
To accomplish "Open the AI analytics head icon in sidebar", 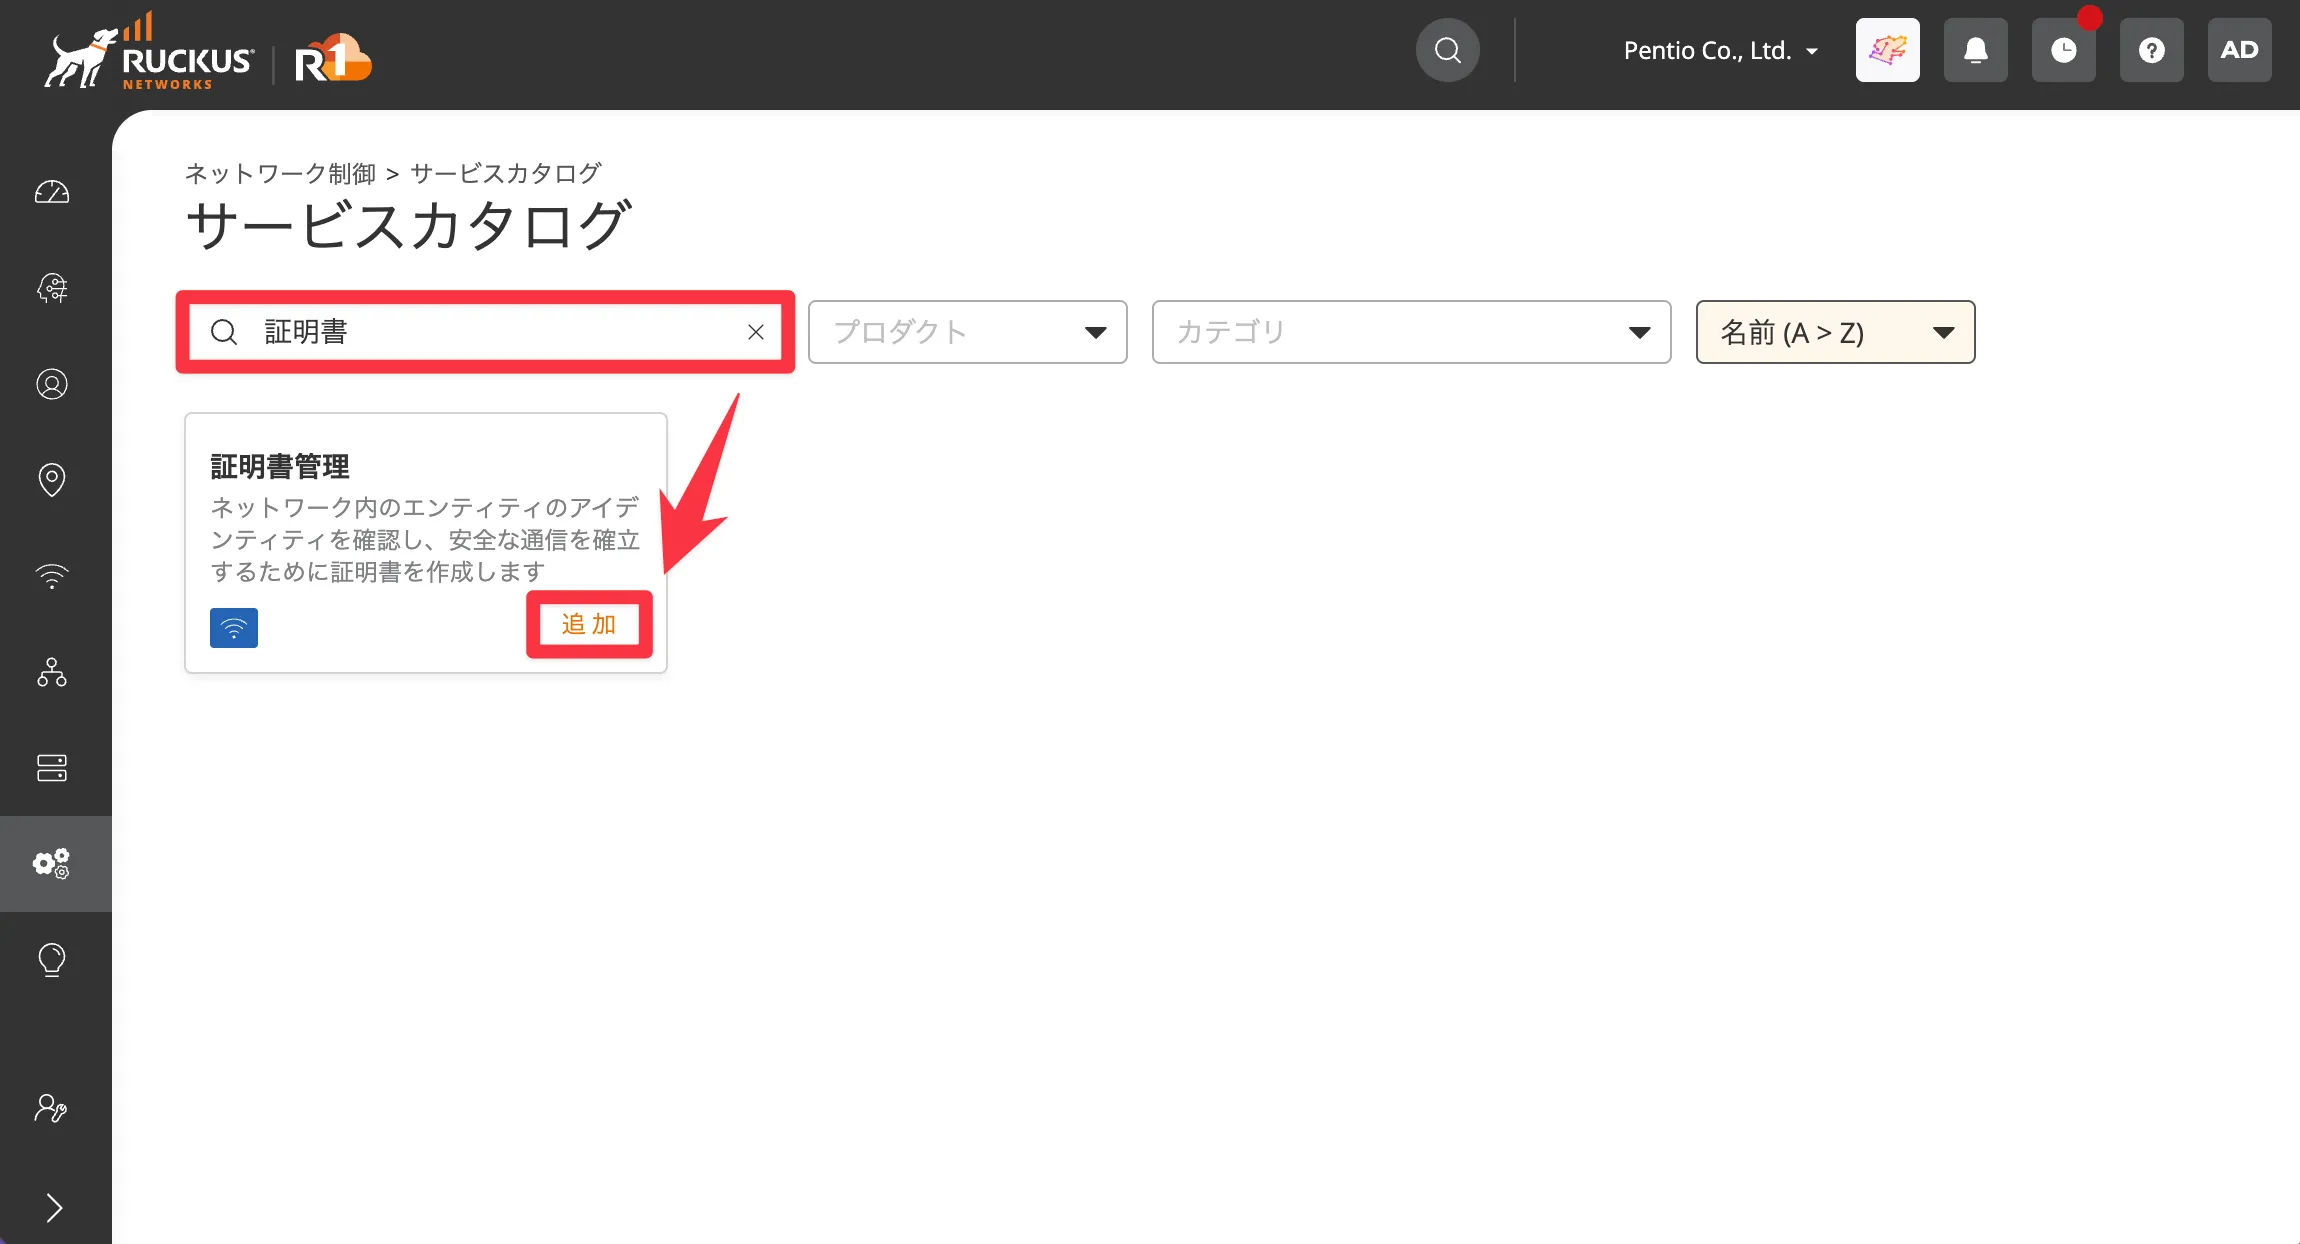I will (52, 288).
